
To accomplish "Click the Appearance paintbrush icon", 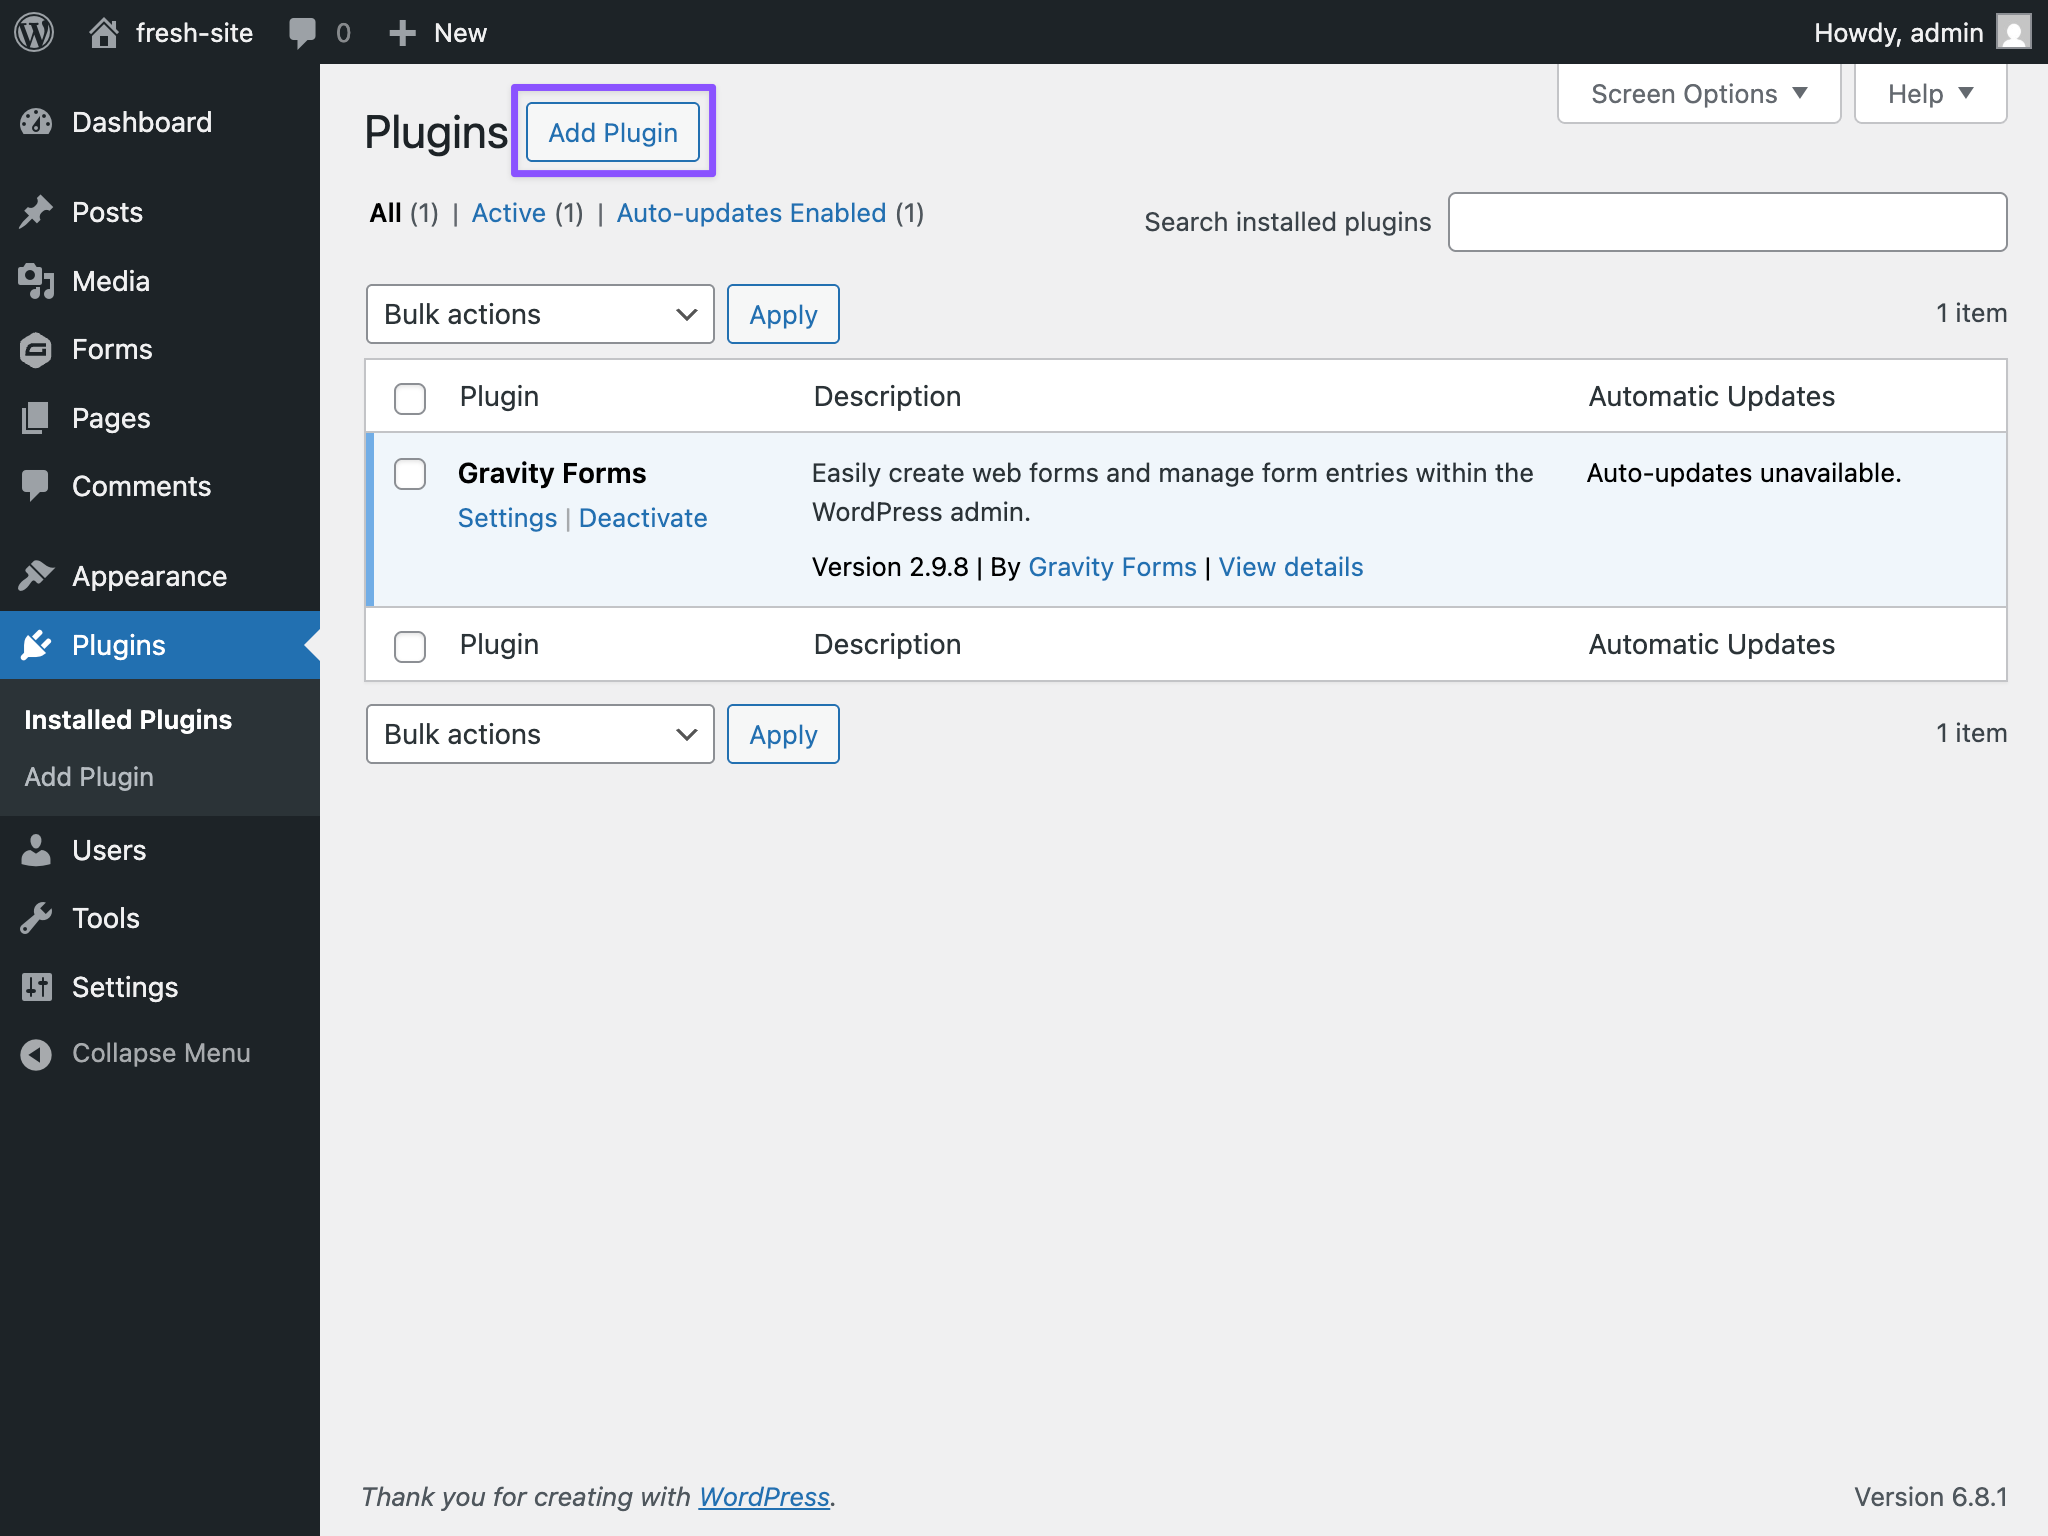I will pyautogui.click(x=36, y=576).
